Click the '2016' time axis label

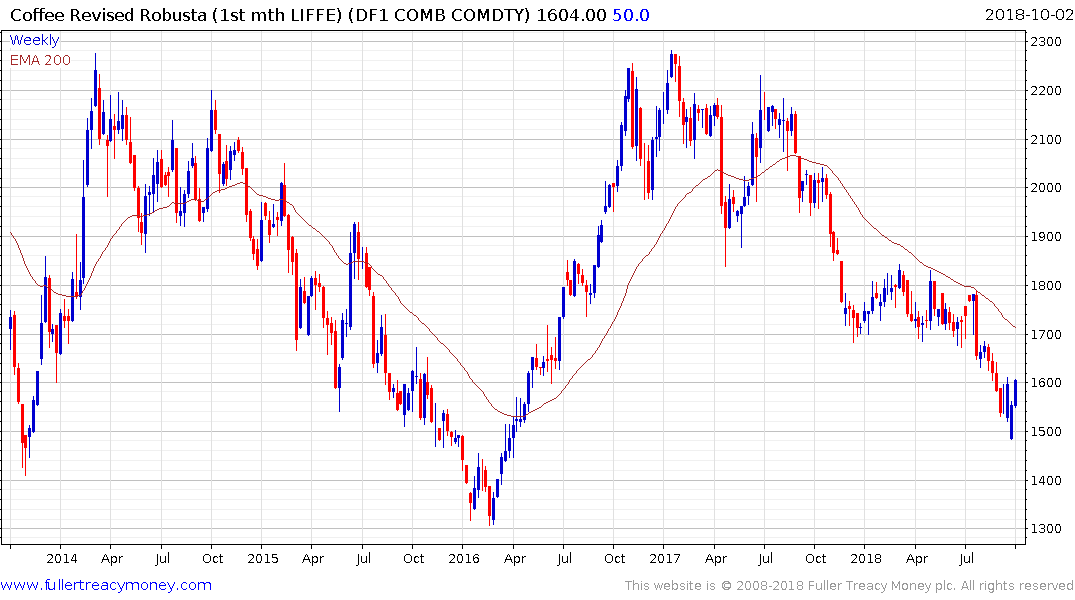click(x=463, y=558)
